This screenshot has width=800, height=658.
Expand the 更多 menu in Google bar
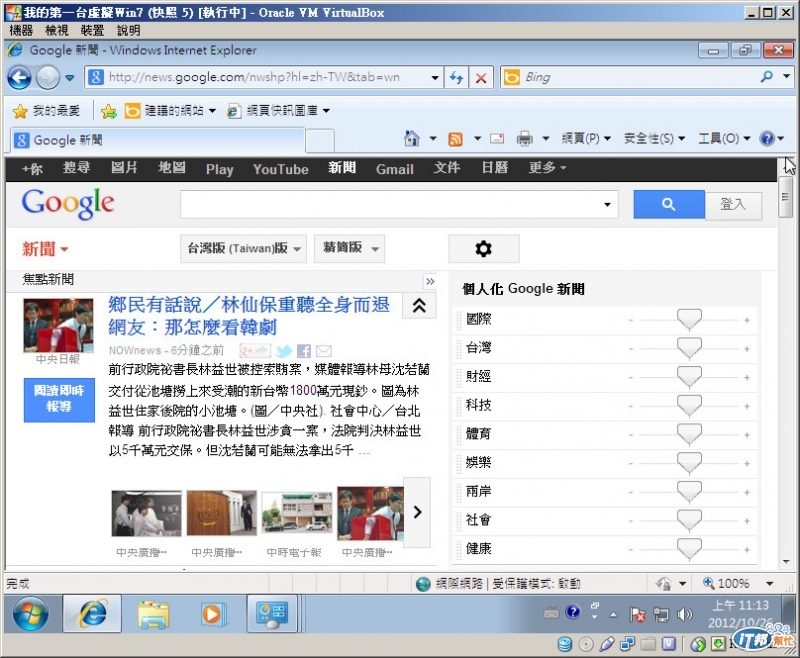[547, 168]
